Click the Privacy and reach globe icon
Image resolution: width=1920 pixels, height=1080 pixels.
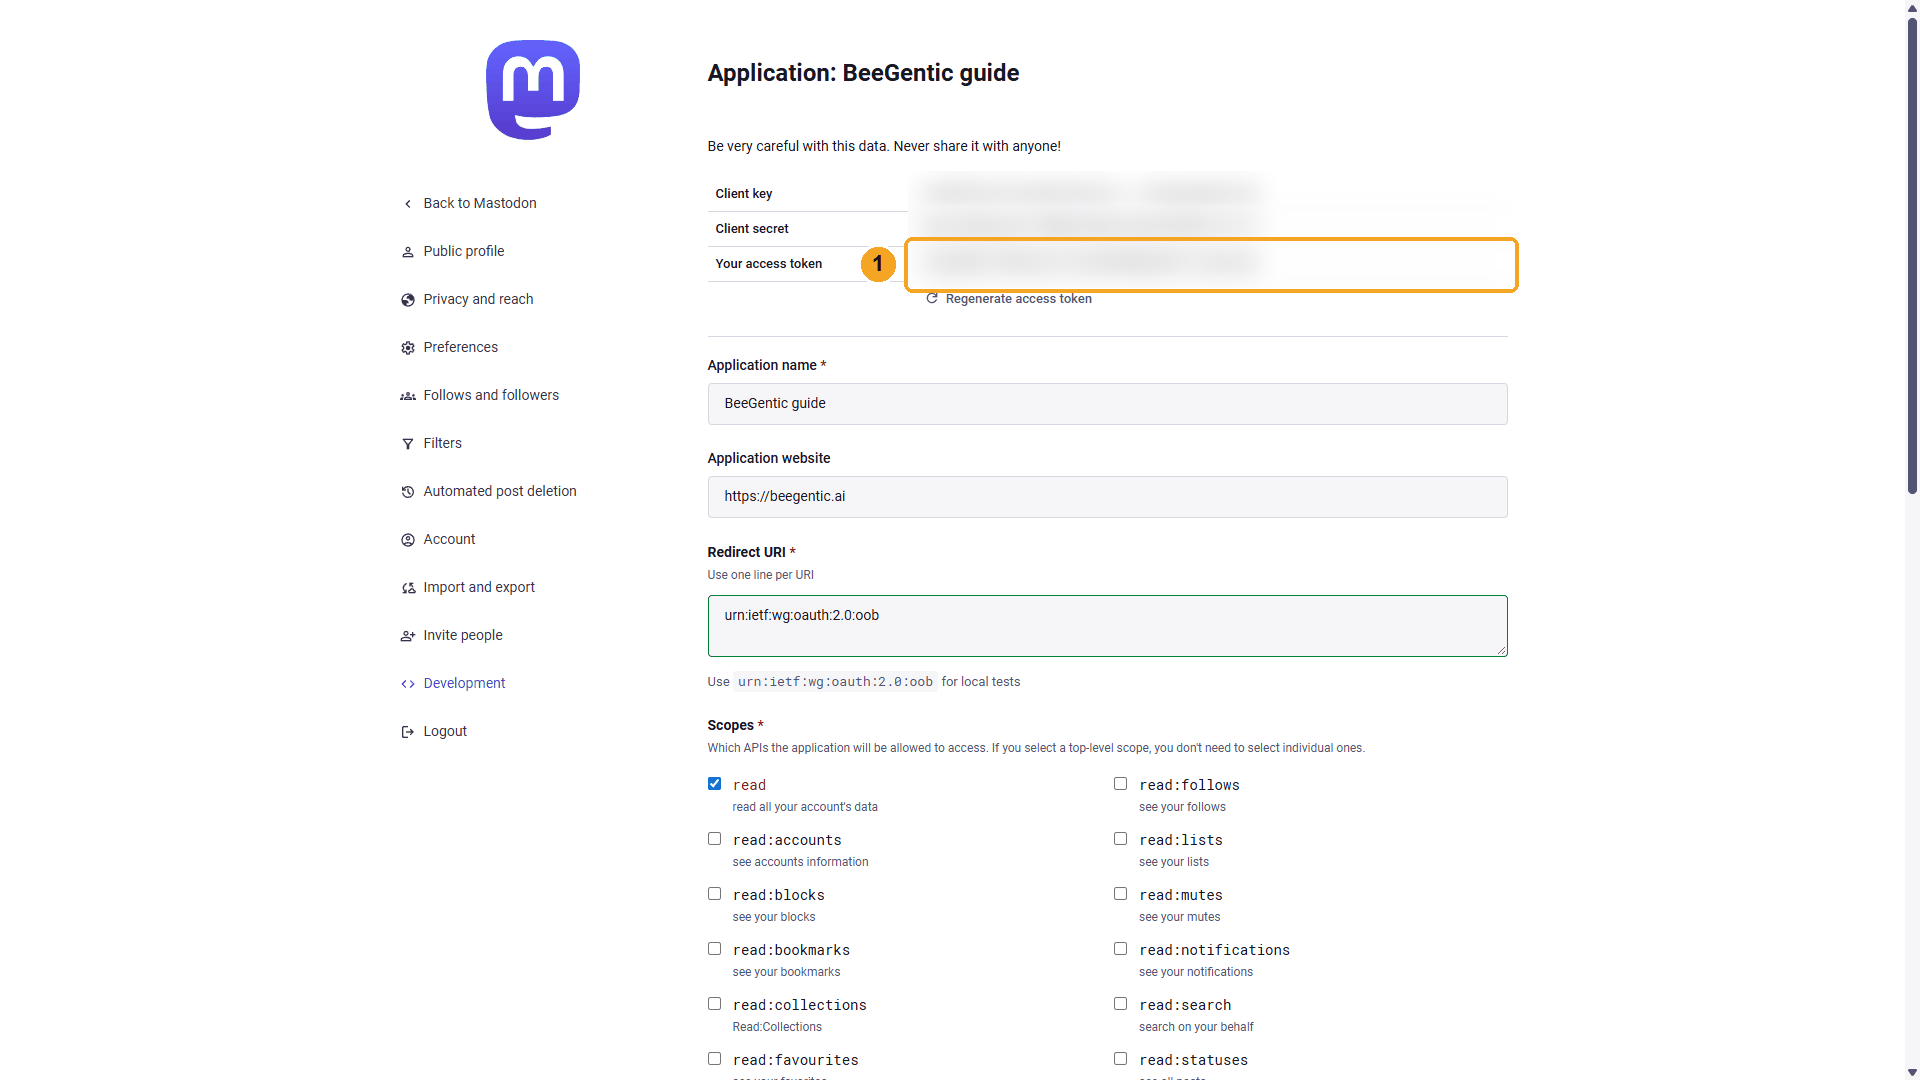tap(408, 300)
